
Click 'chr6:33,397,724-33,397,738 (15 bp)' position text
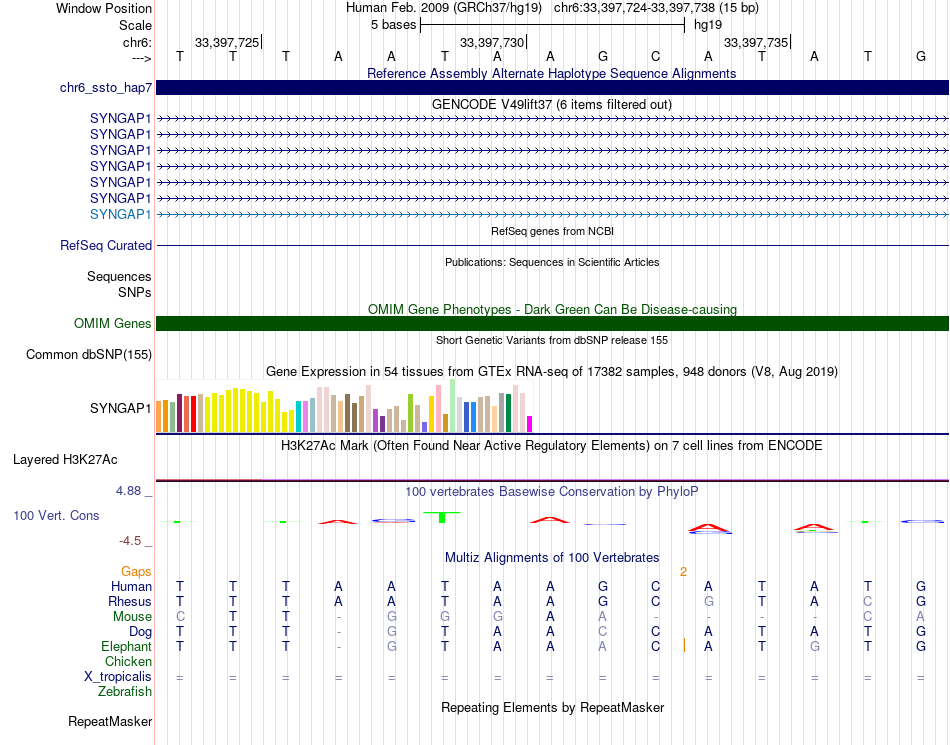656,8
